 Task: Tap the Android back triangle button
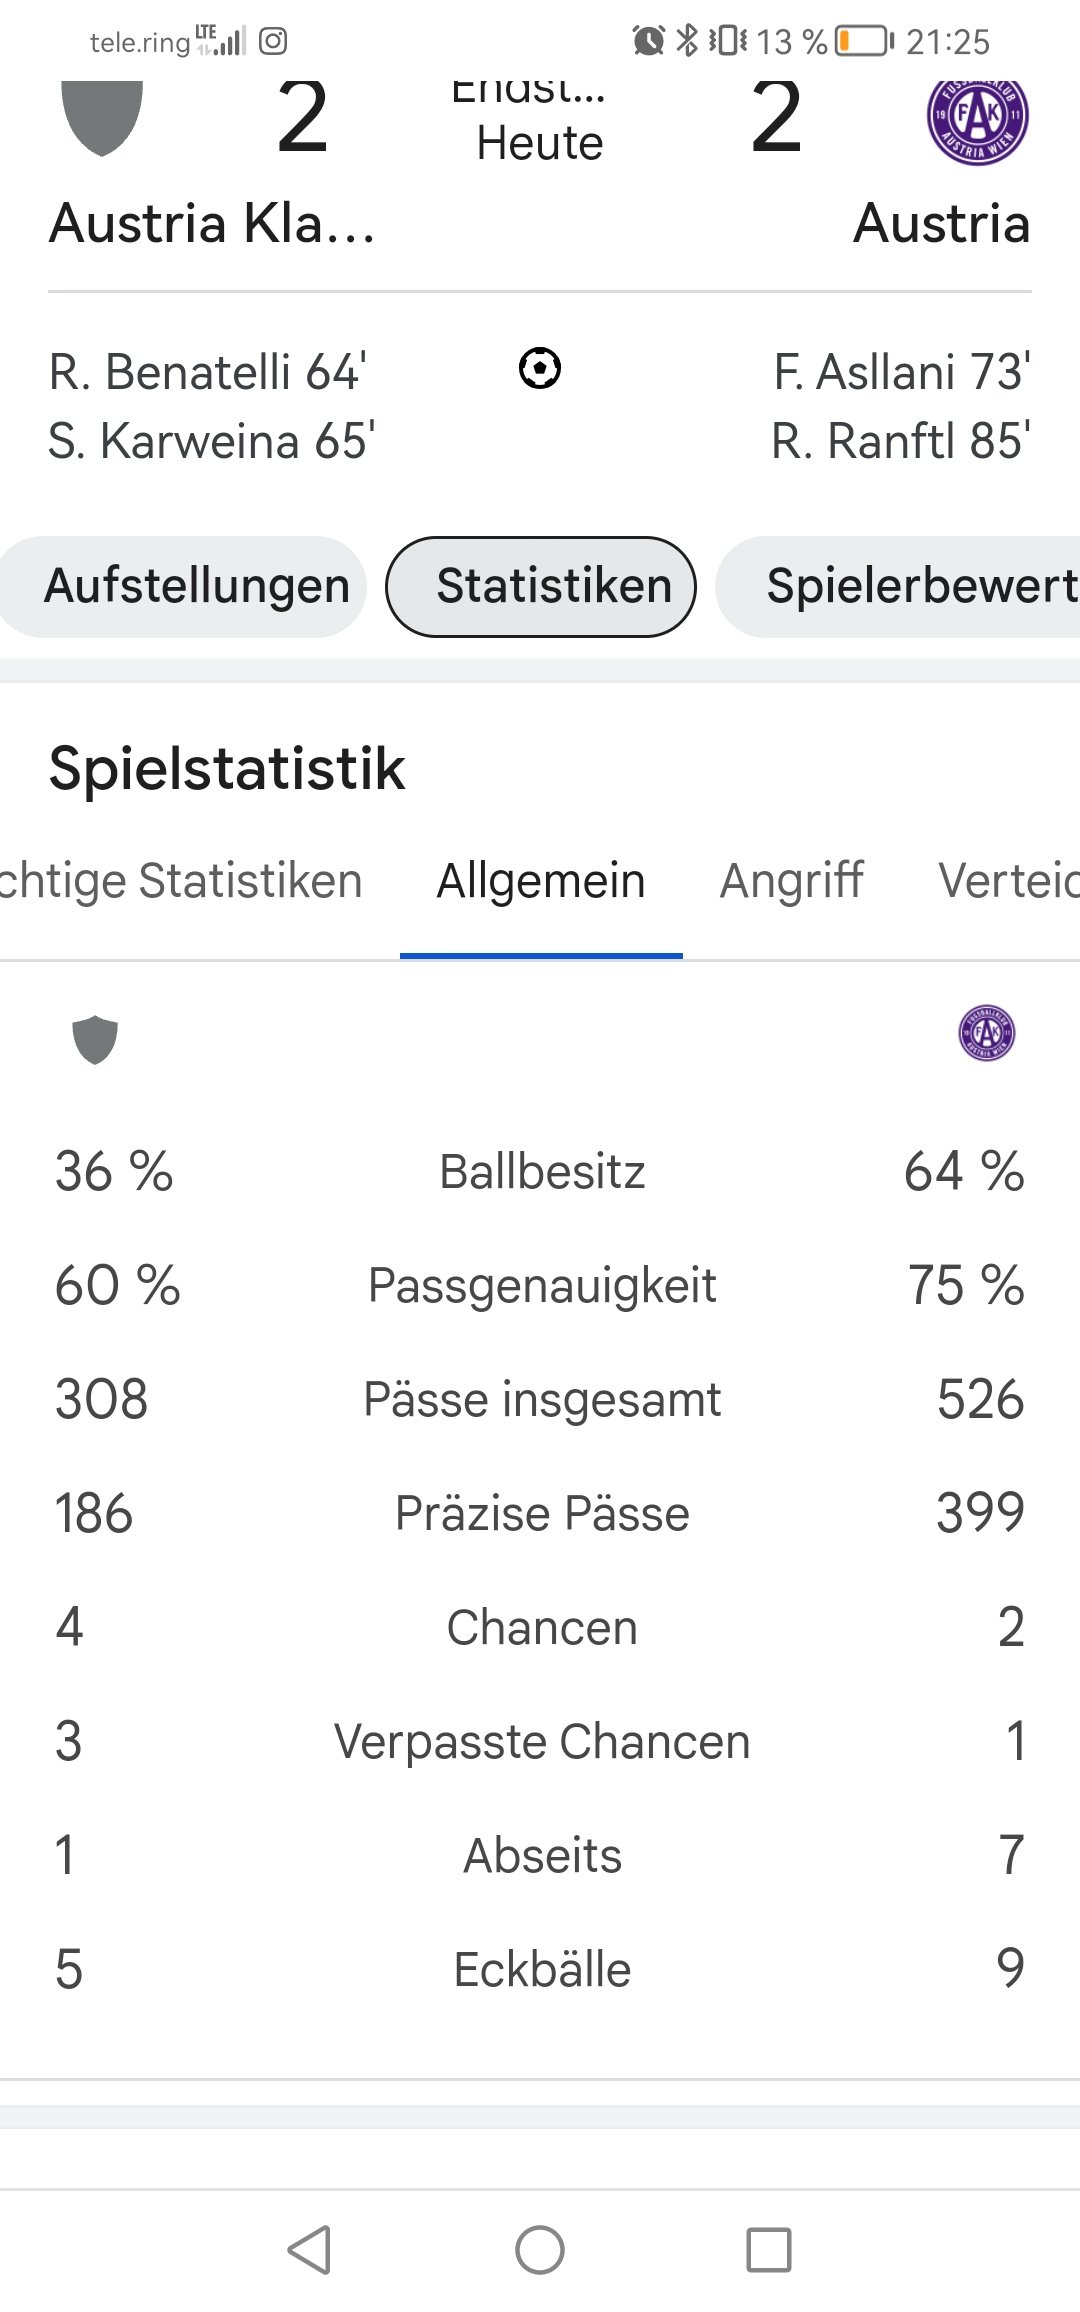click(310, 2250)
